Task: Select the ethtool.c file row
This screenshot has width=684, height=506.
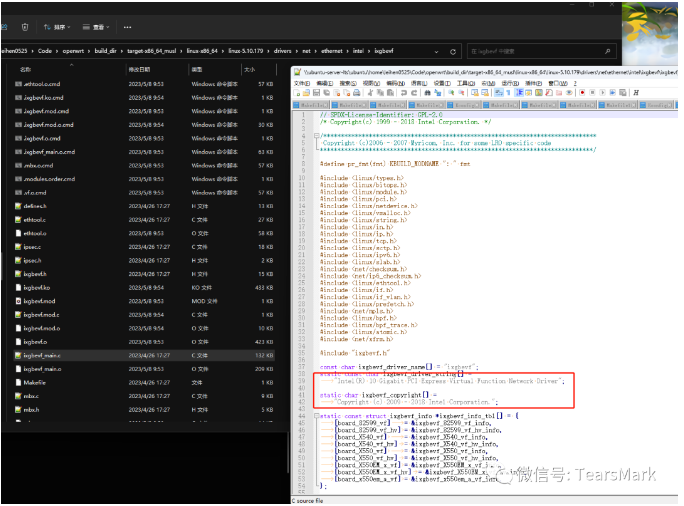Action: tap(144, 220)
